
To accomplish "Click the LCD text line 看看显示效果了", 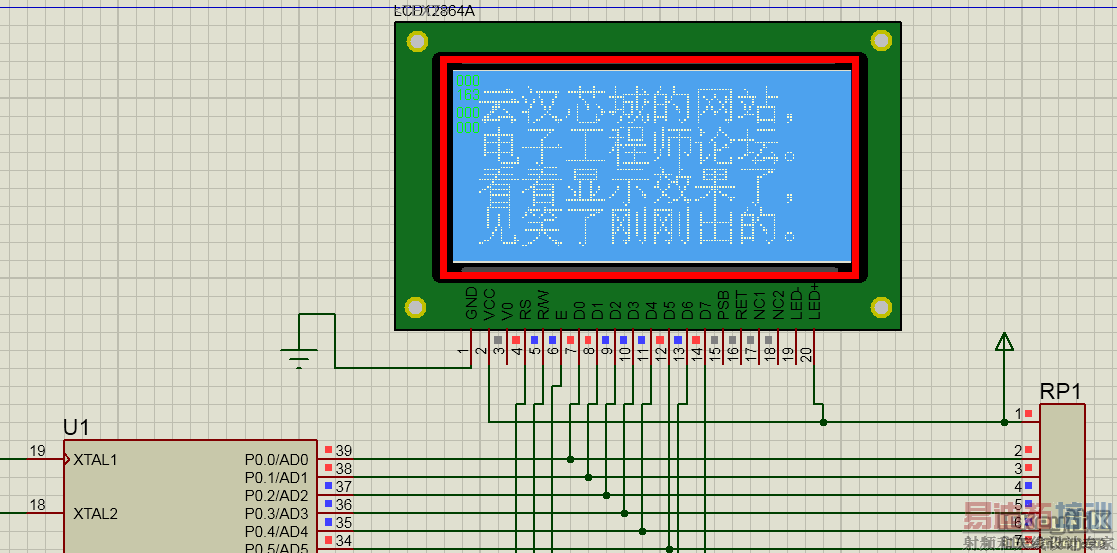I will [x=637, y=188].
